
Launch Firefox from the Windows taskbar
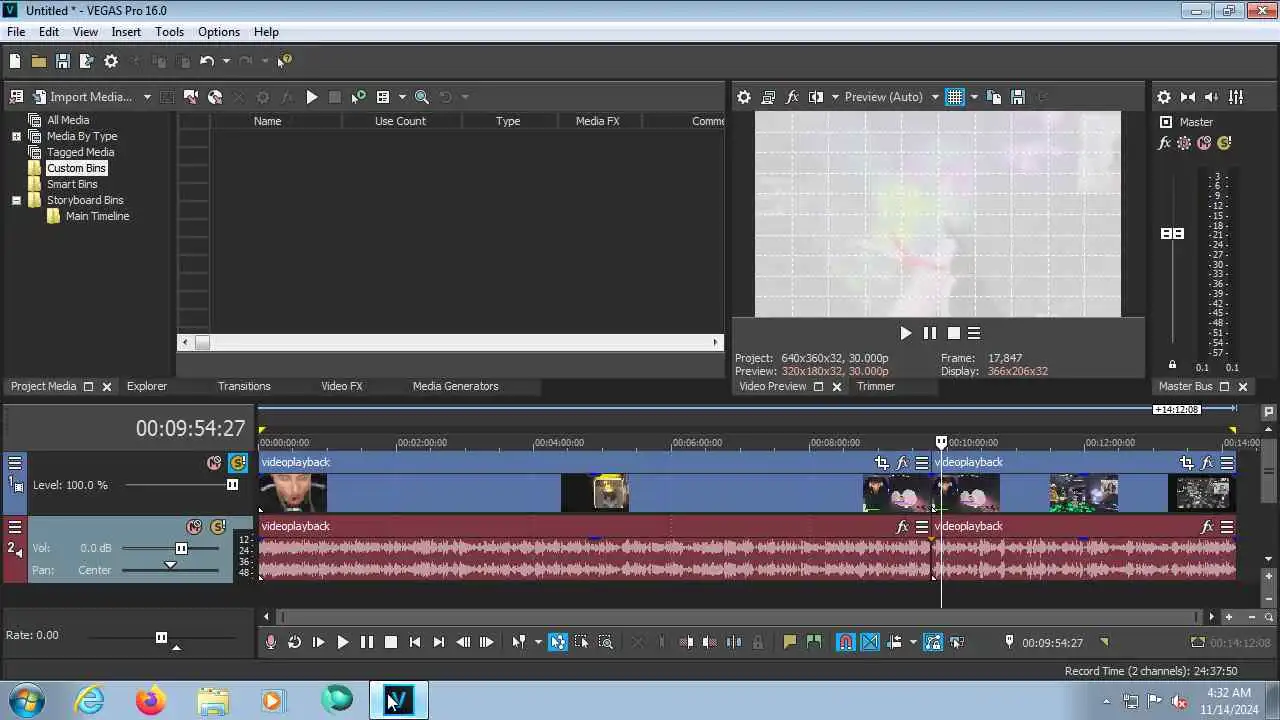[151, 700]
